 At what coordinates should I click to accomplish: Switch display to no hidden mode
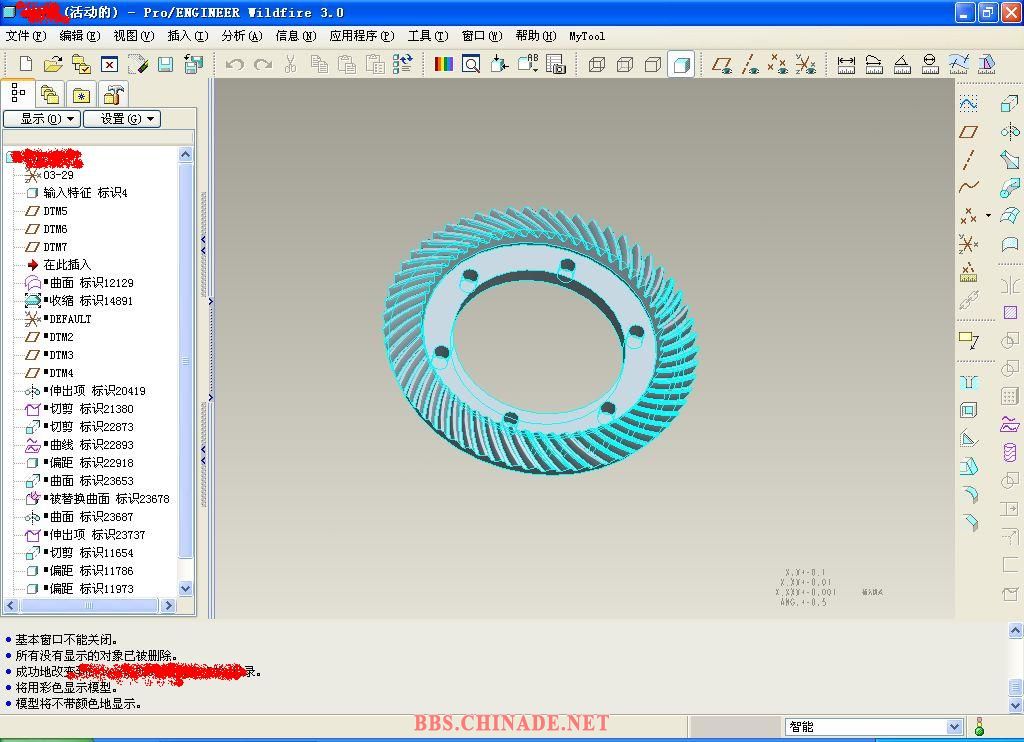[652, 64]
